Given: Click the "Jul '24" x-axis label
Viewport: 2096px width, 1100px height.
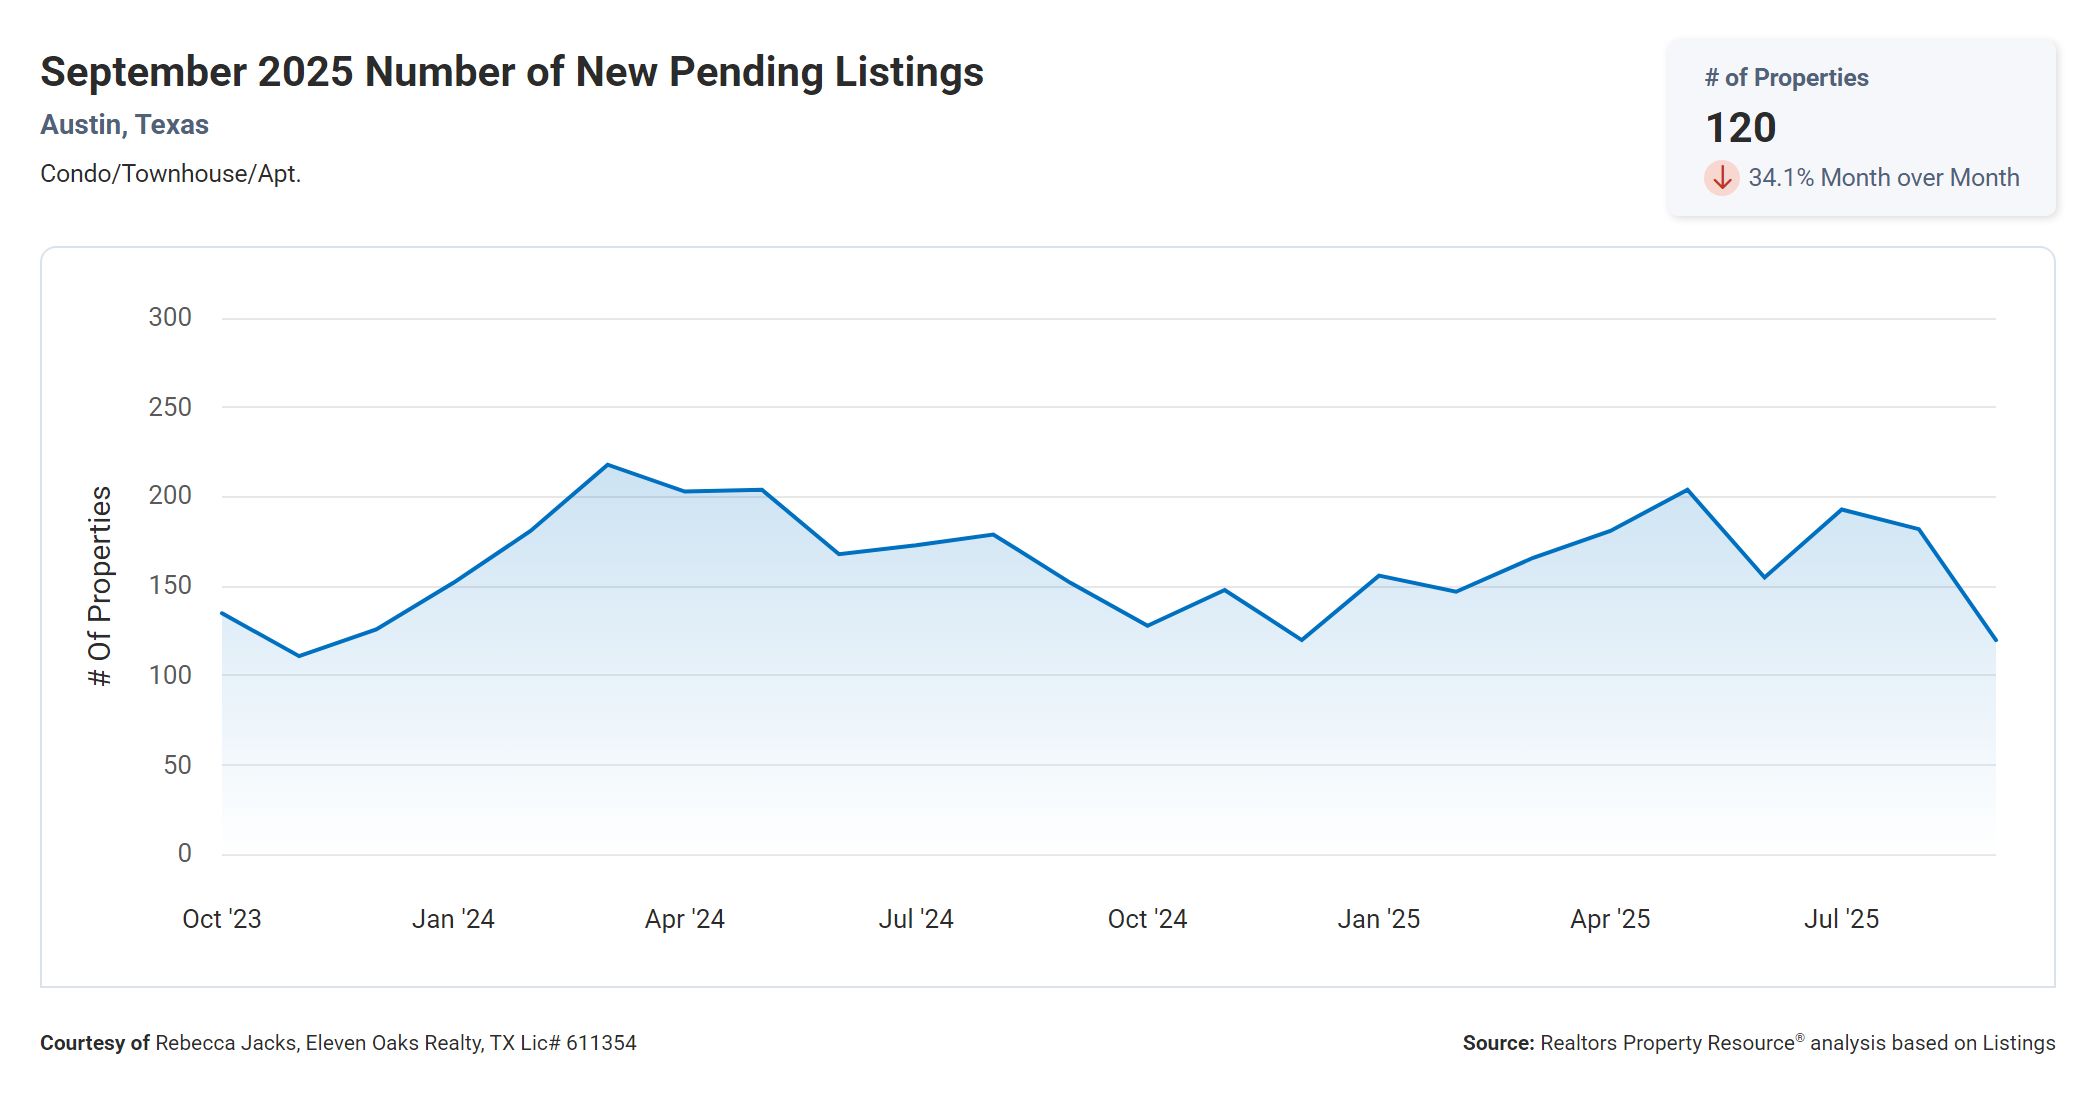Looking at the screenshot, I should 916,919.
